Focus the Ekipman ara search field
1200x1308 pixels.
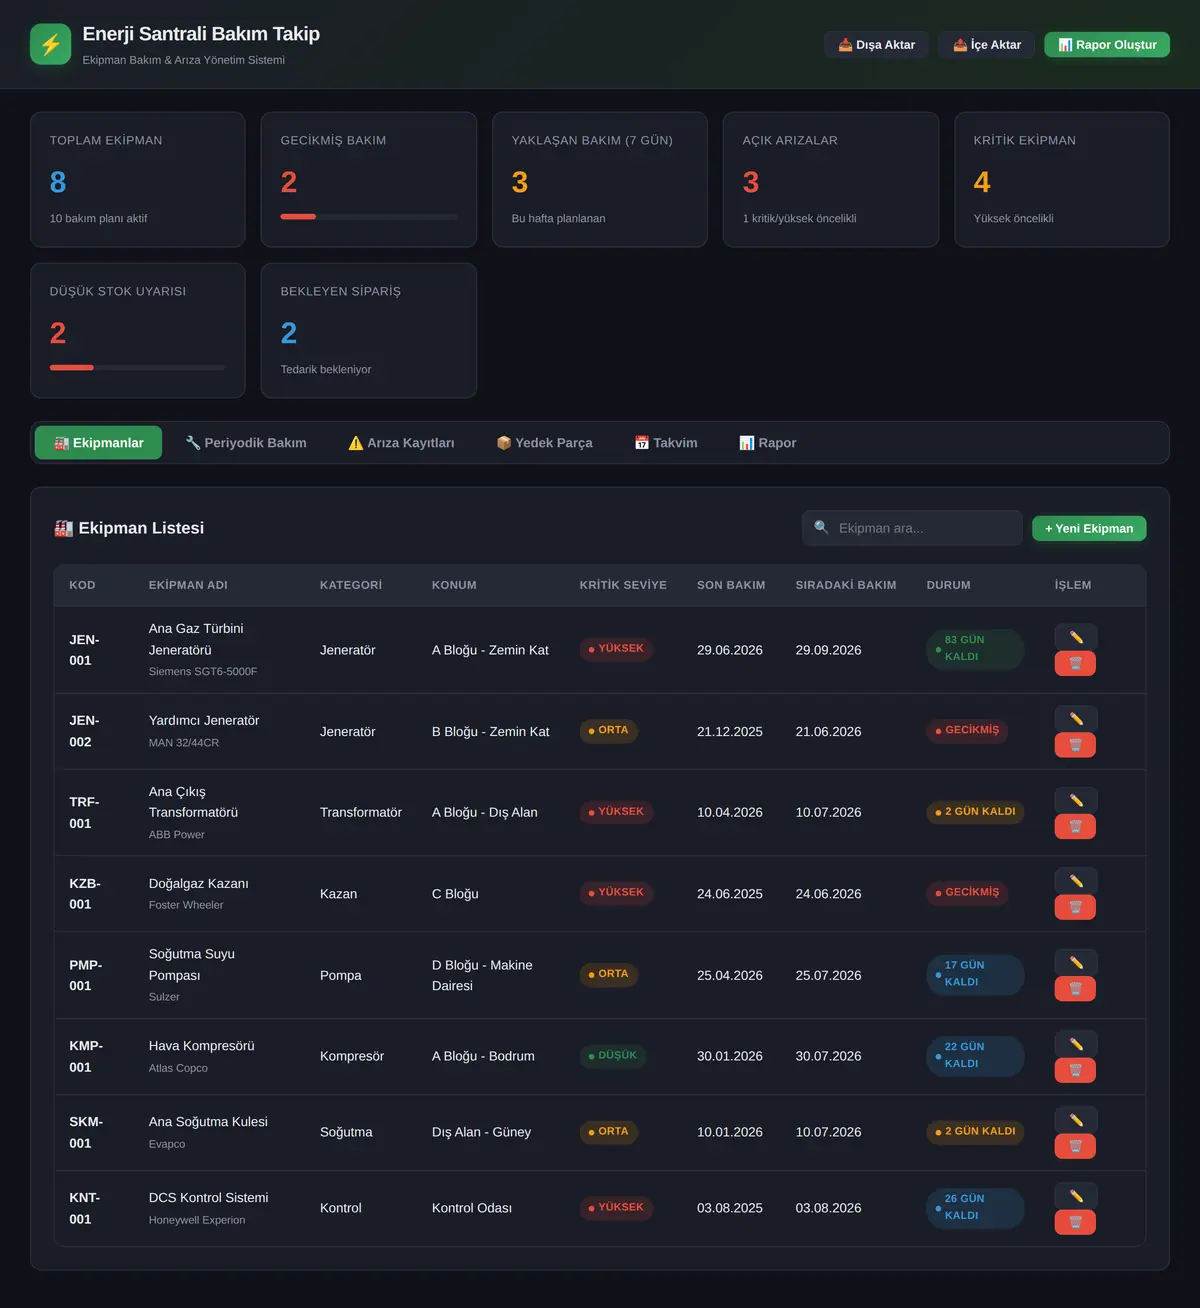(x=912, y=528)
